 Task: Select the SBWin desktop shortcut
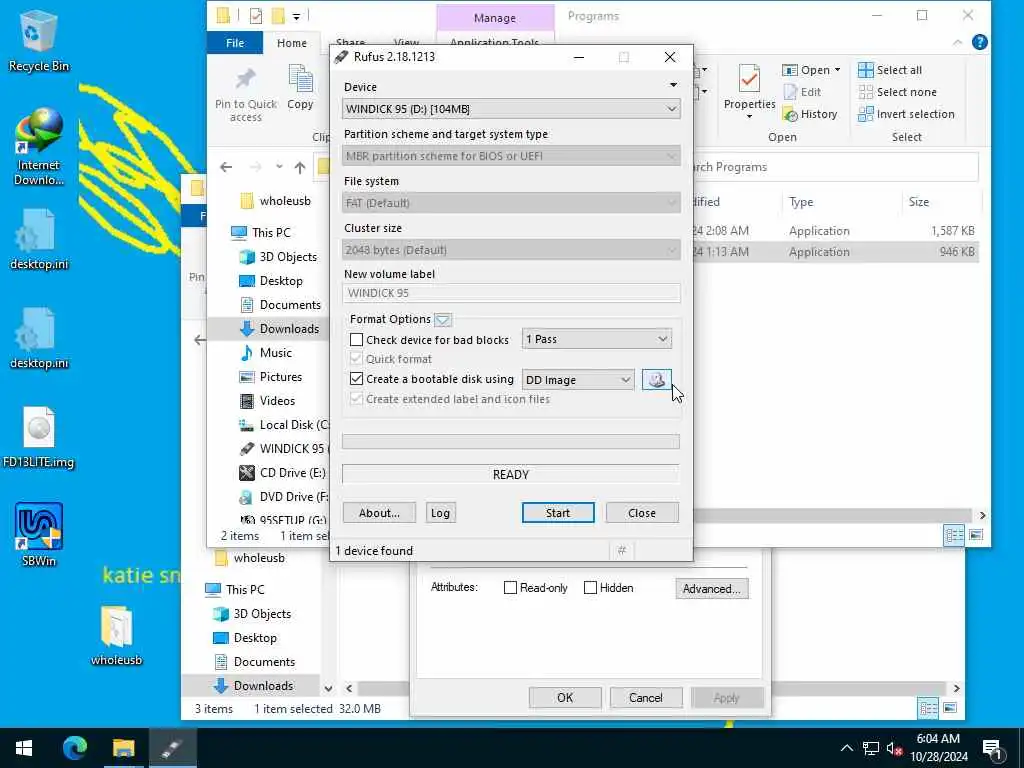(x=39, y=534)
